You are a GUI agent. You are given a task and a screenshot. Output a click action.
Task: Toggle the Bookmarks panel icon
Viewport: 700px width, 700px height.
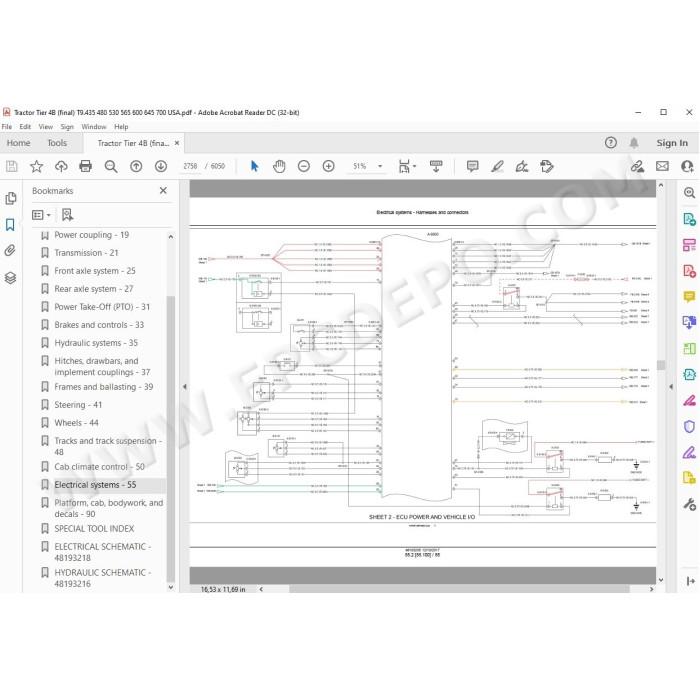pos(10,224)
